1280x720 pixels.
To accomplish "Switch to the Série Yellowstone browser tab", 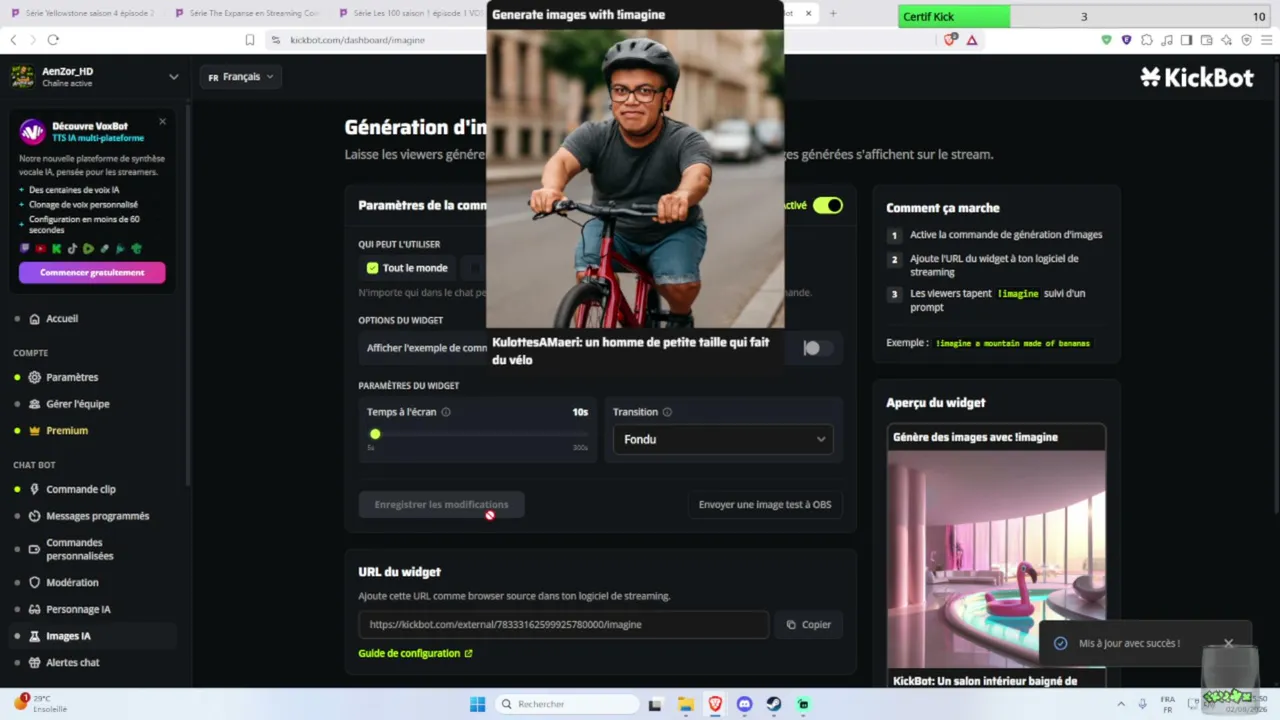I will pos(82,13).
